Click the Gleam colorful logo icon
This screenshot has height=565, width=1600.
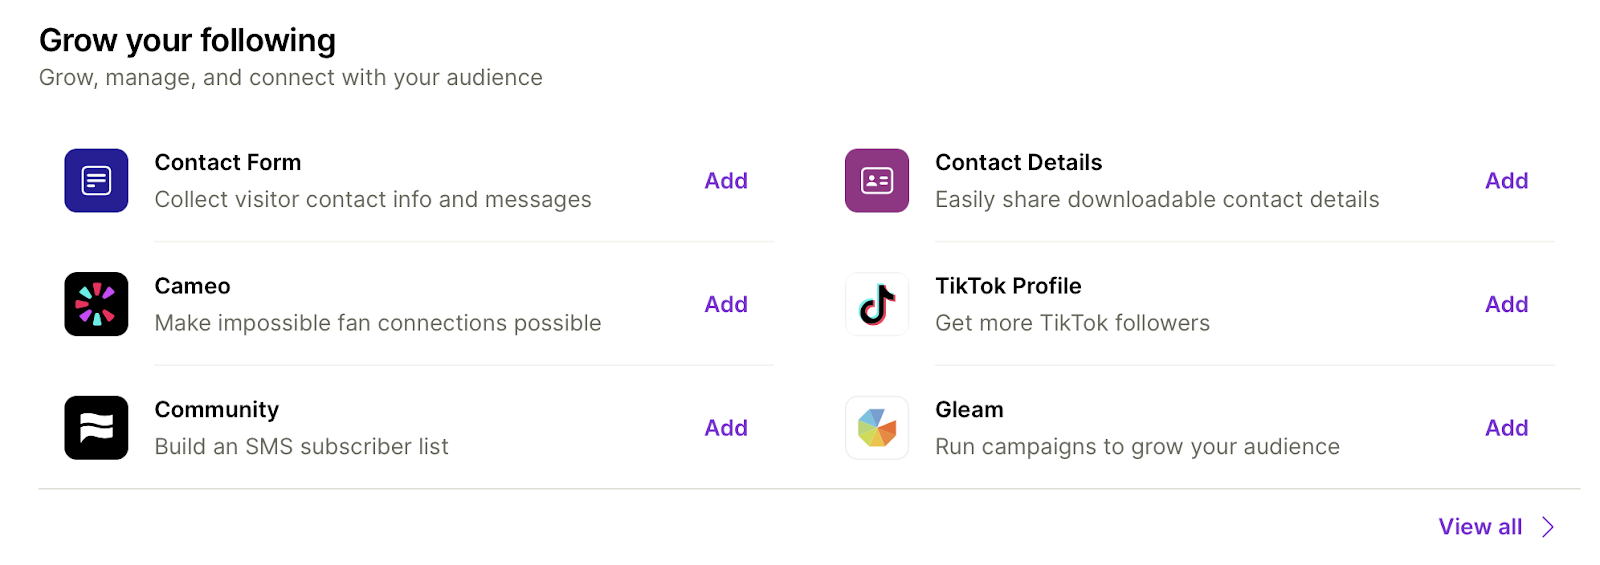click(876, 428)
